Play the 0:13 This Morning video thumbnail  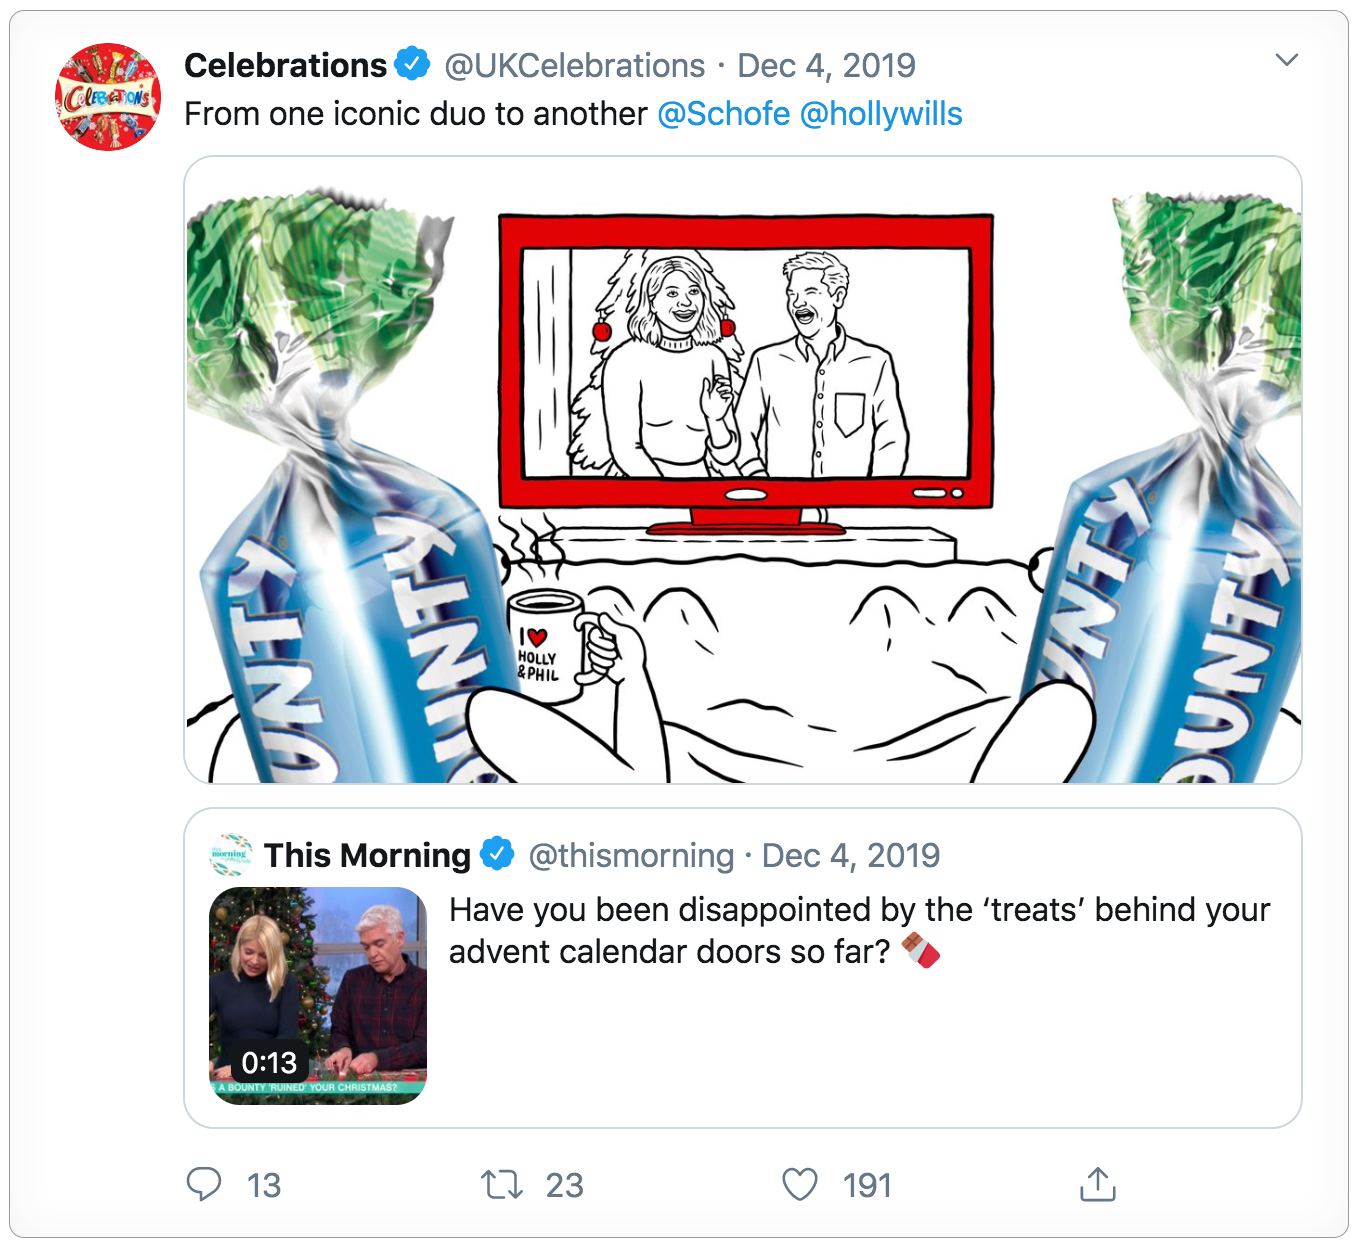click(318, 996)
